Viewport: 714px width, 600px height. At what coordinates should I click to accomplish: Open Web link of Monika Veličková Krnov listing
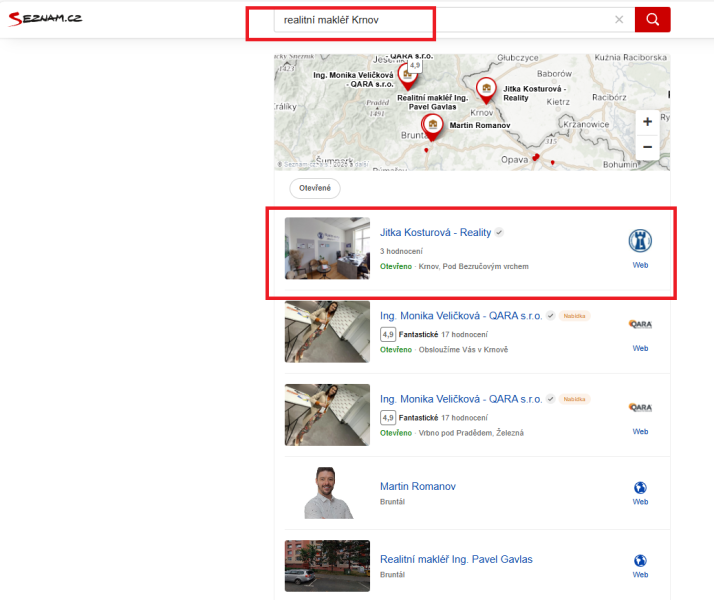(640, 348)
